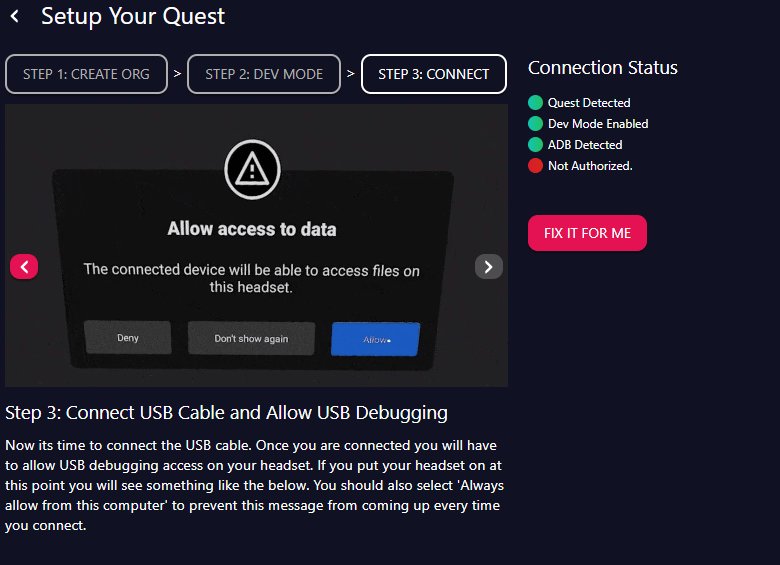
Task: Click the Deny button in tutorial image
Action: coord(128,338)
